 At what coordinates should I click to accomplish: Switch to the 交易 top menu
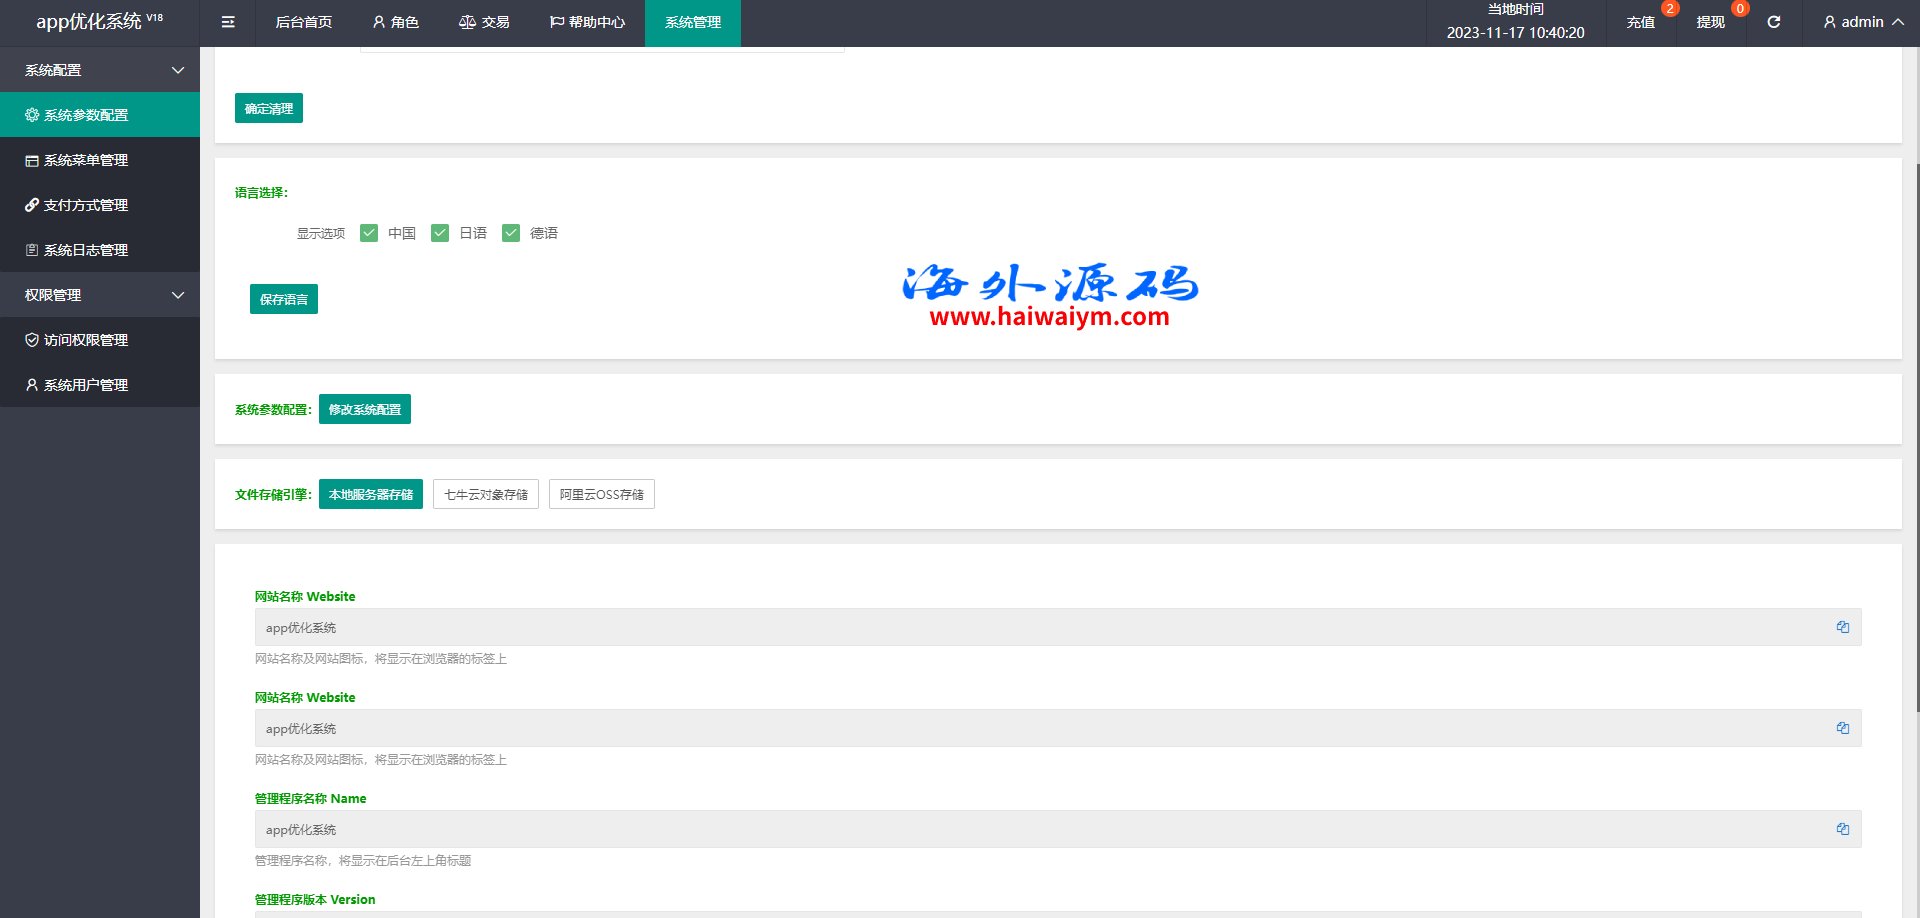[x=484, y=22]
